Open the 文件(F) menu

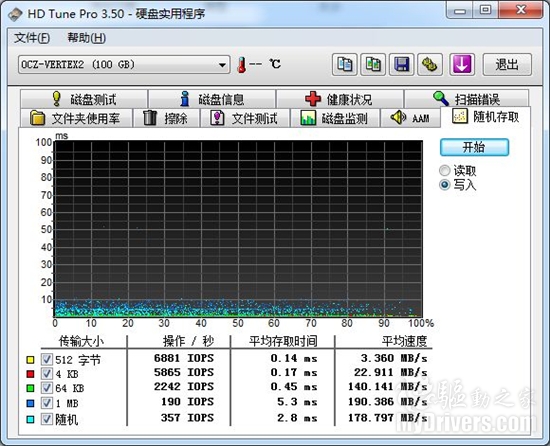[32, 38]
